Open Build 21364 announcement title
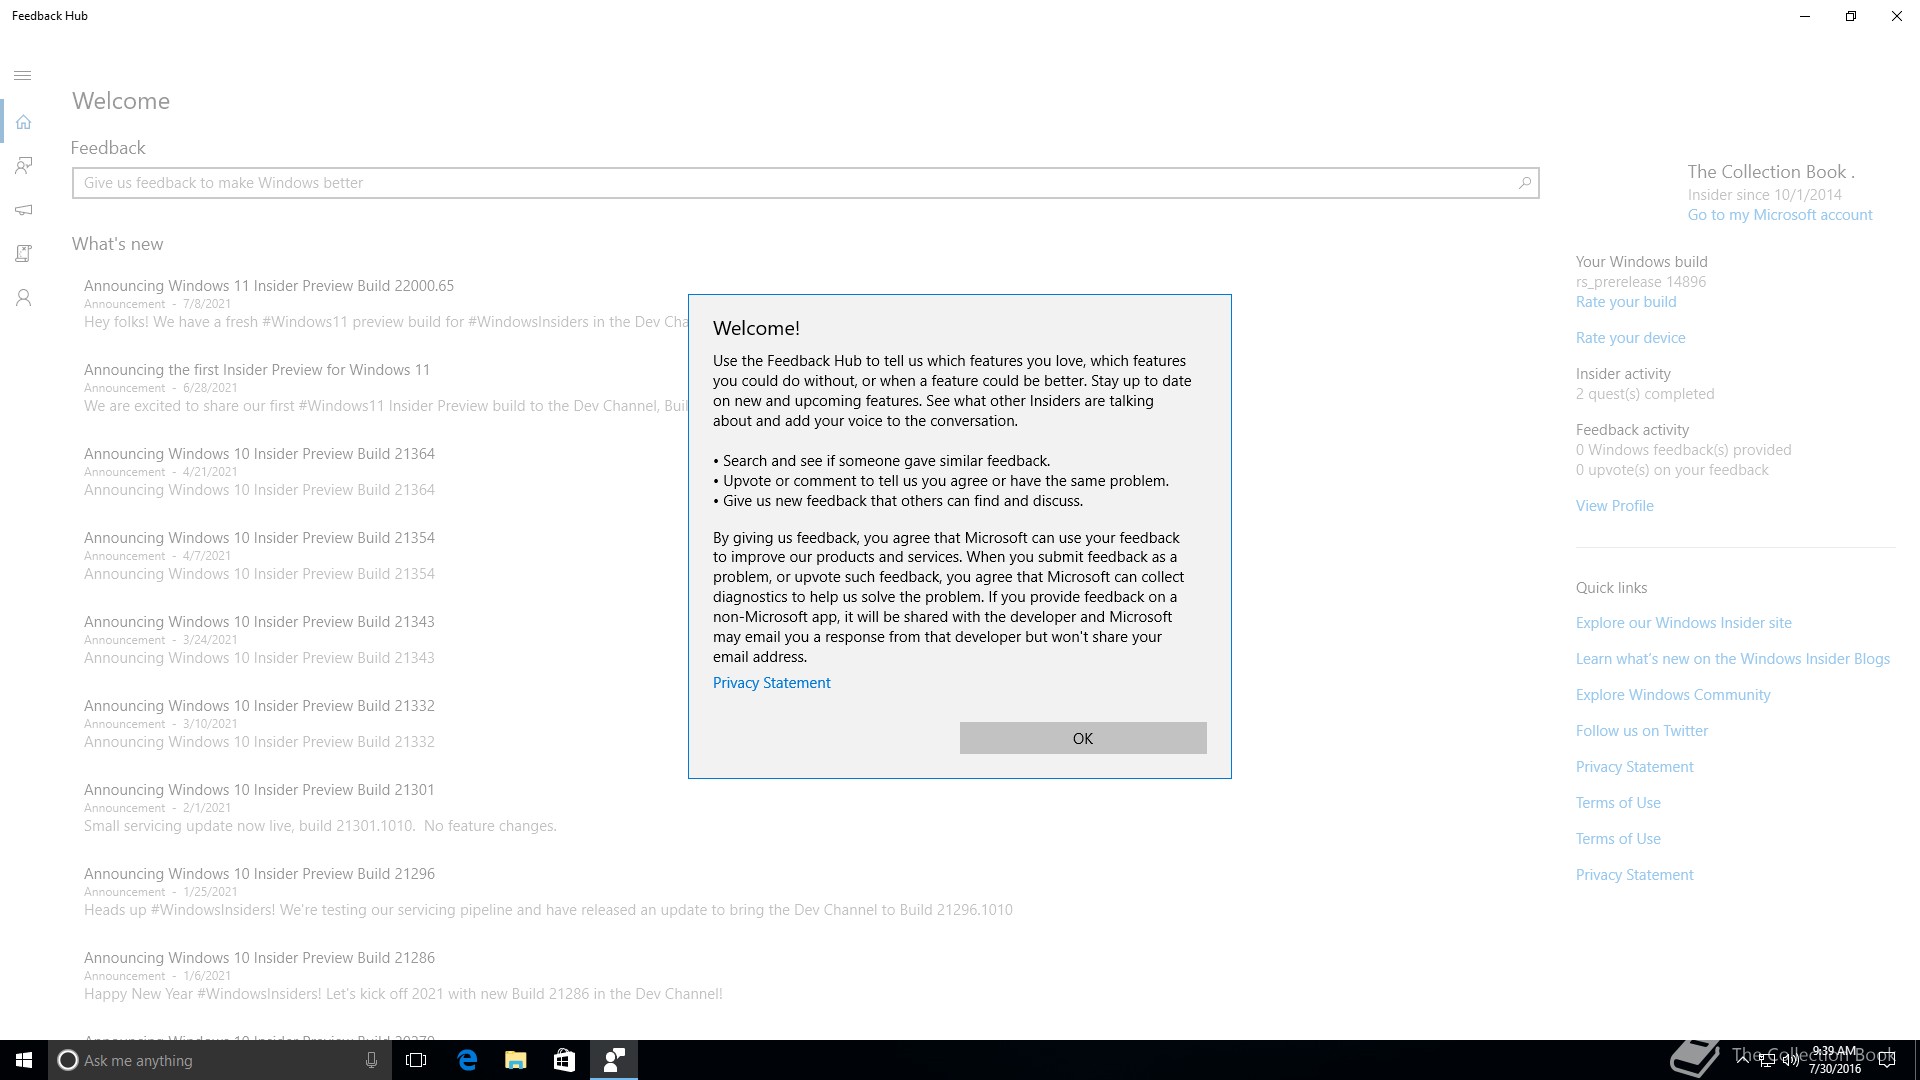This screenshot has width=1920, height=1080. [x=259, y=454]
